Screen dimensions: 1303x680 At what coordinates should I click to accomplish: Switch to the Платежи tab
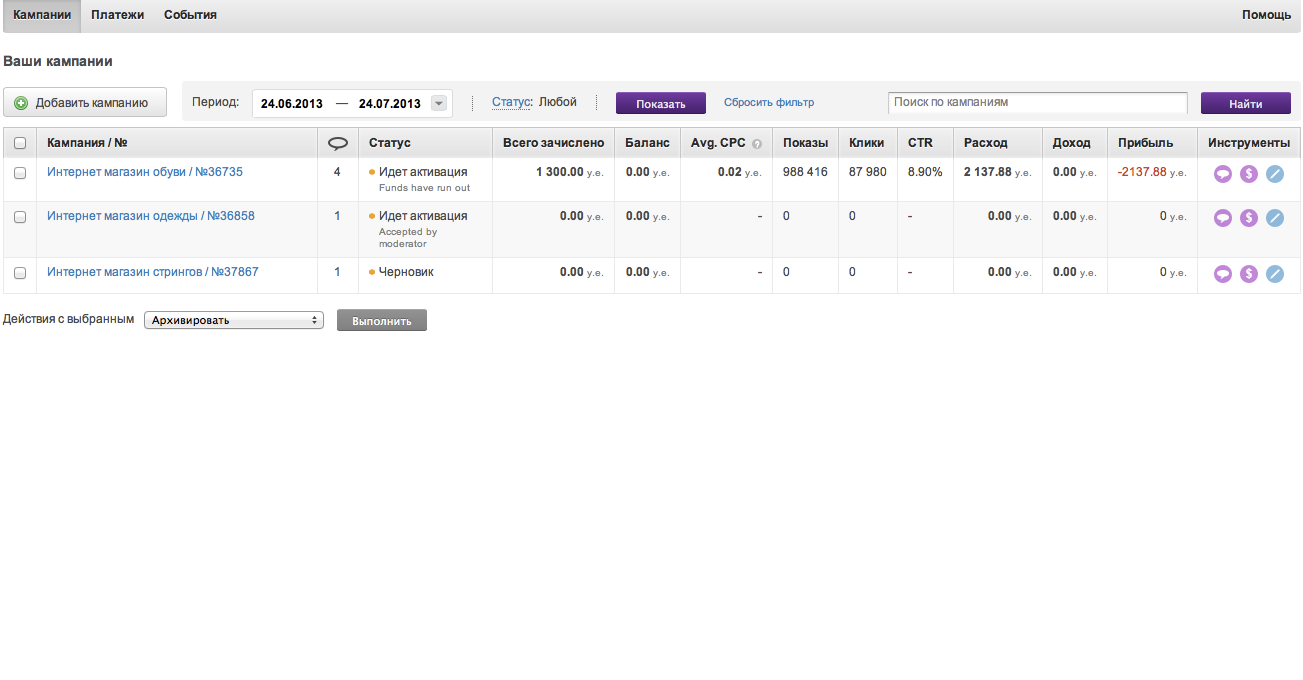pyautogui.click(x=117, y=15)
